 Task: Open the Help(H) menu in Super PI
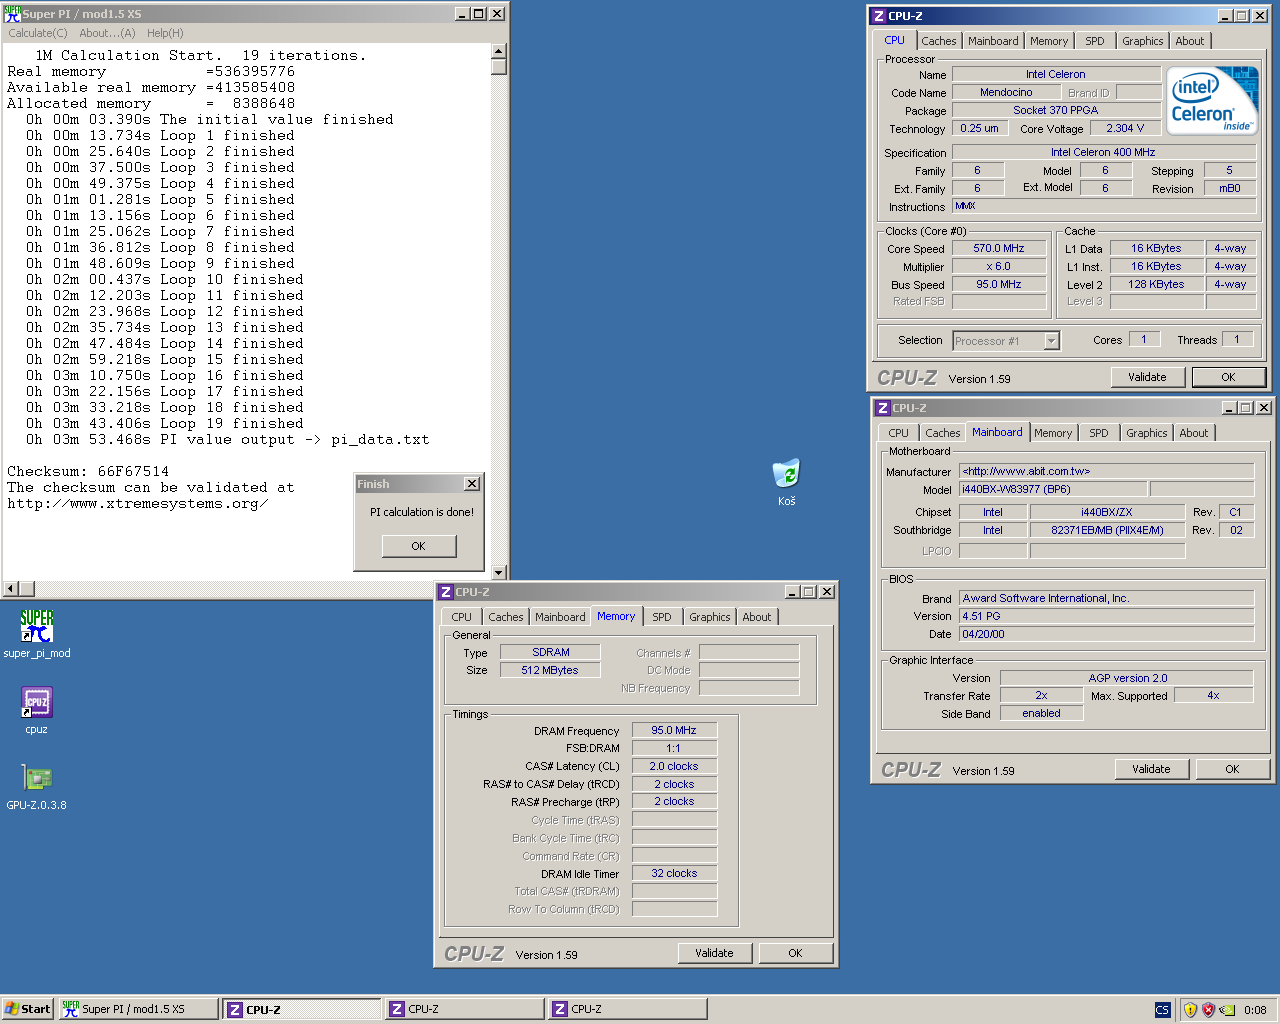pyautogui.click(x=165, y=33)
